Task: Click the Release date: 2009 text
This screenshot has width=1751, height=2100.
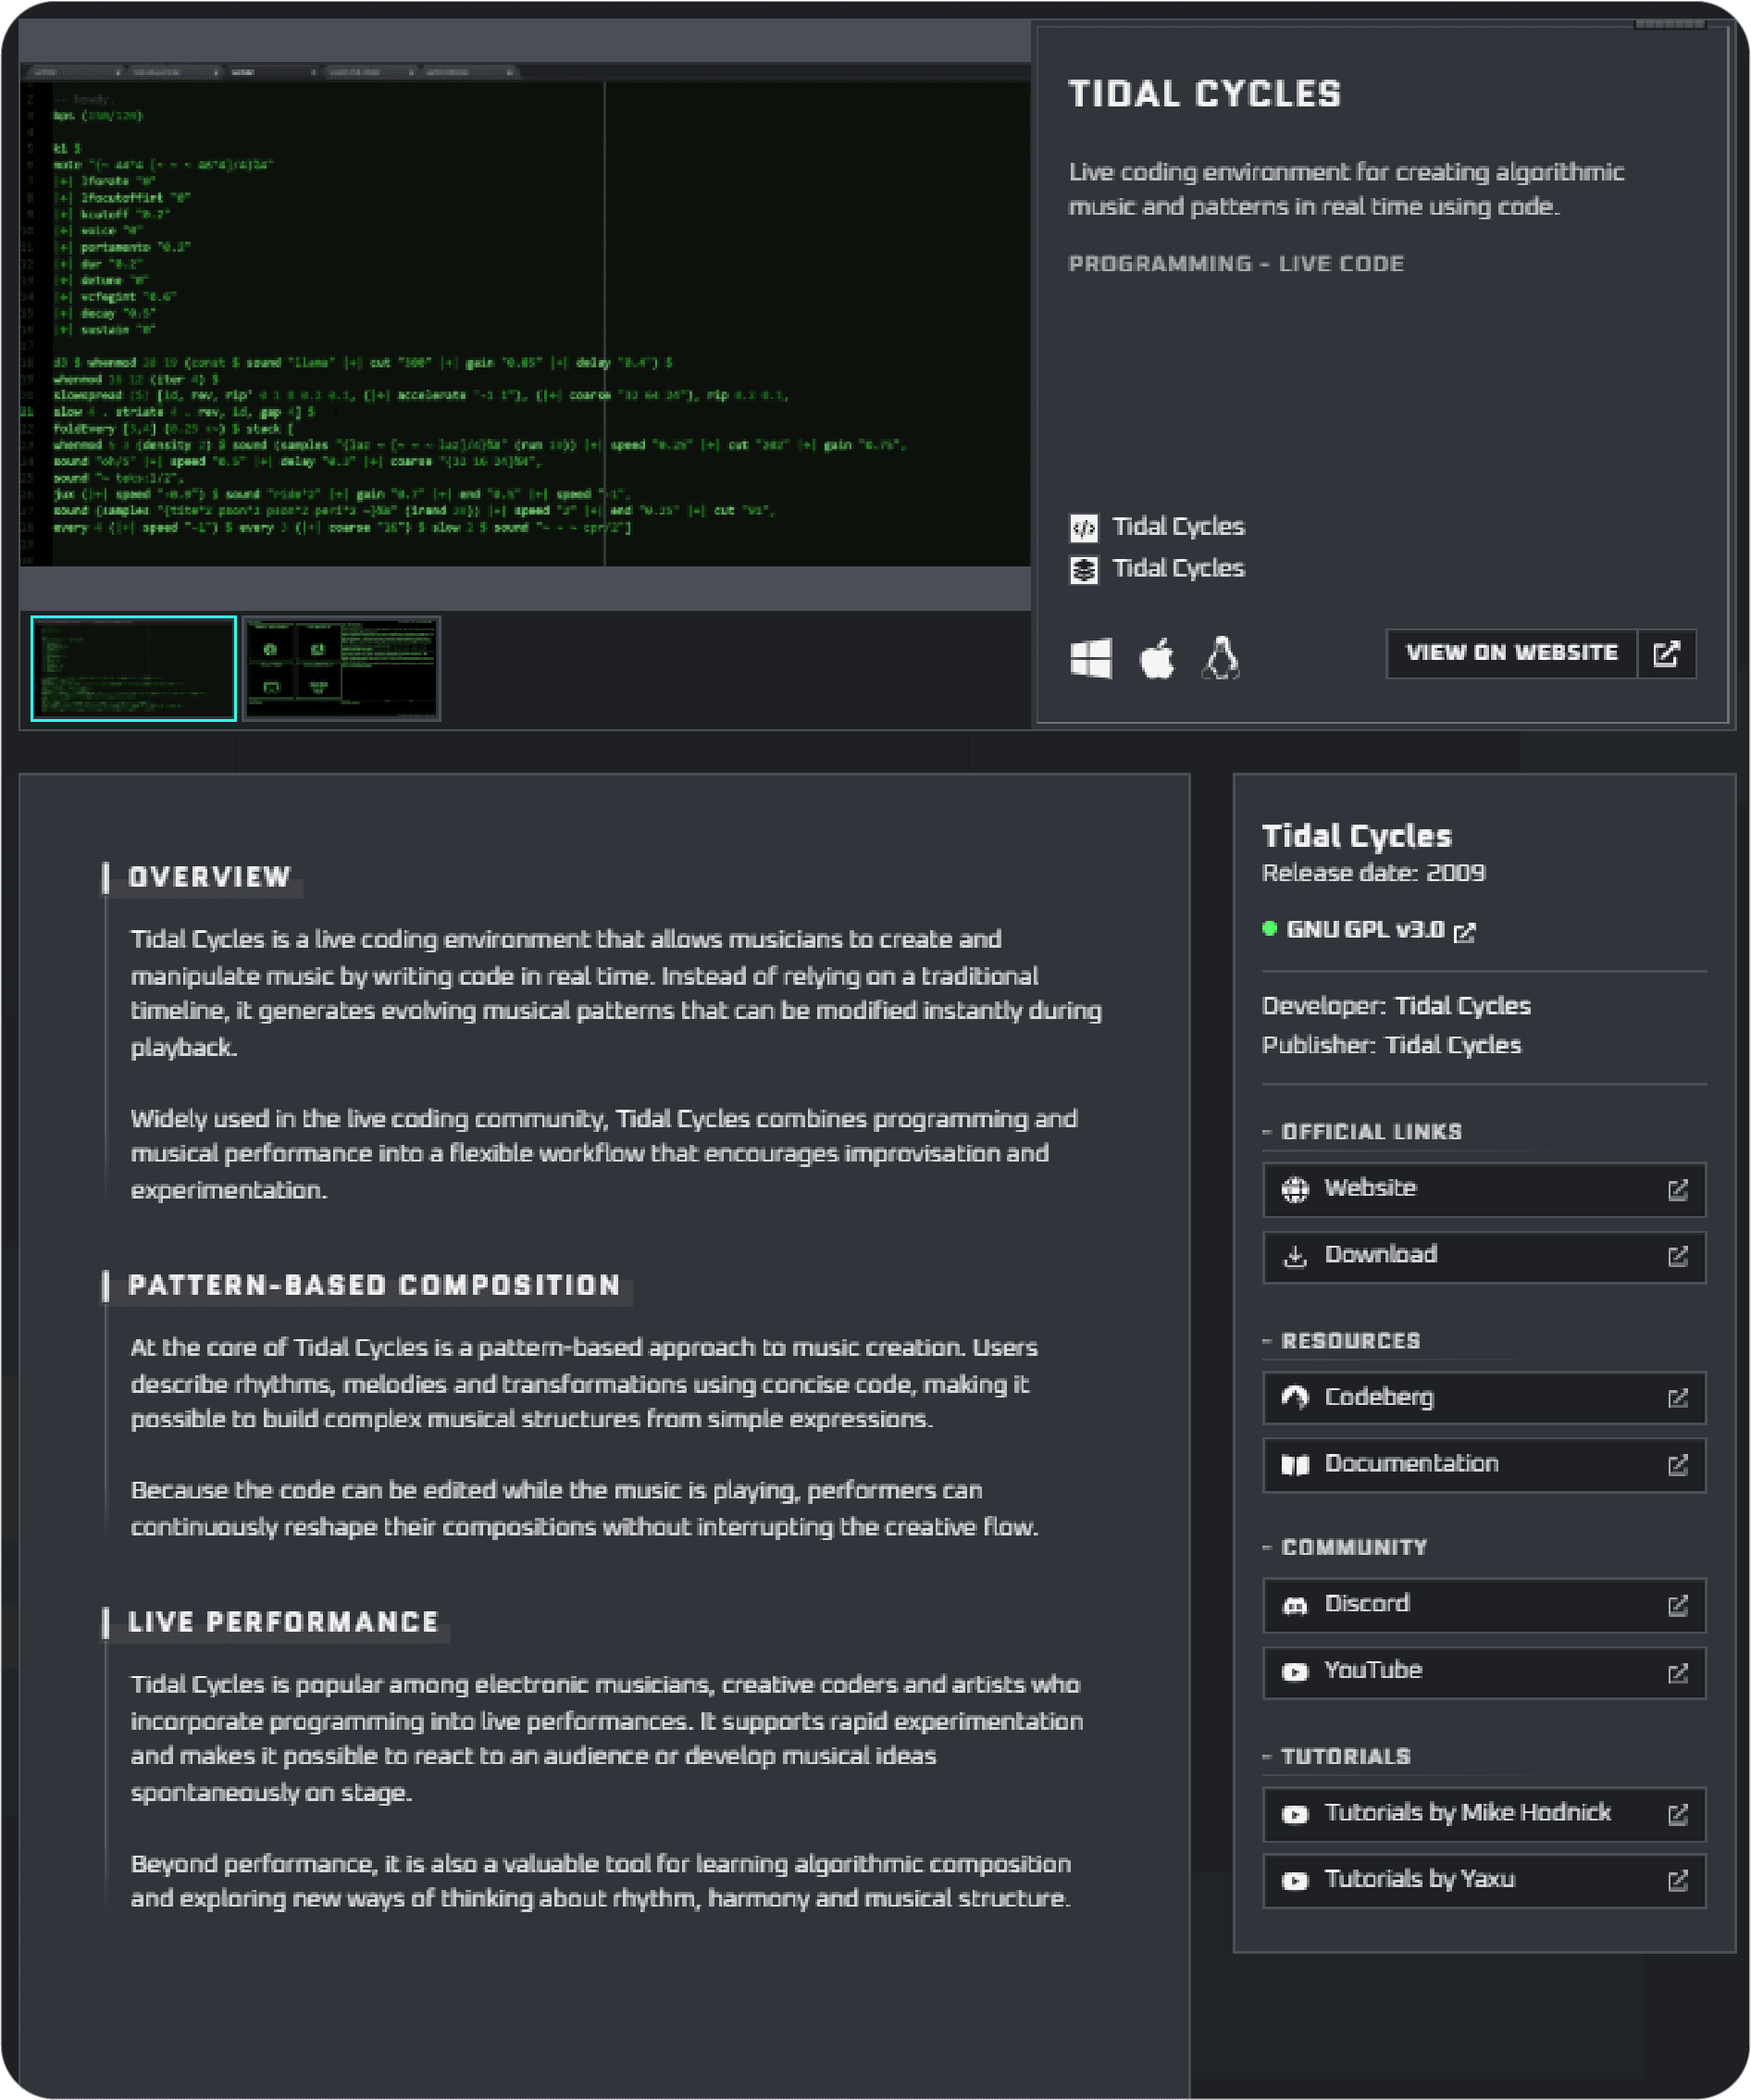Action: coord(1373,873)
